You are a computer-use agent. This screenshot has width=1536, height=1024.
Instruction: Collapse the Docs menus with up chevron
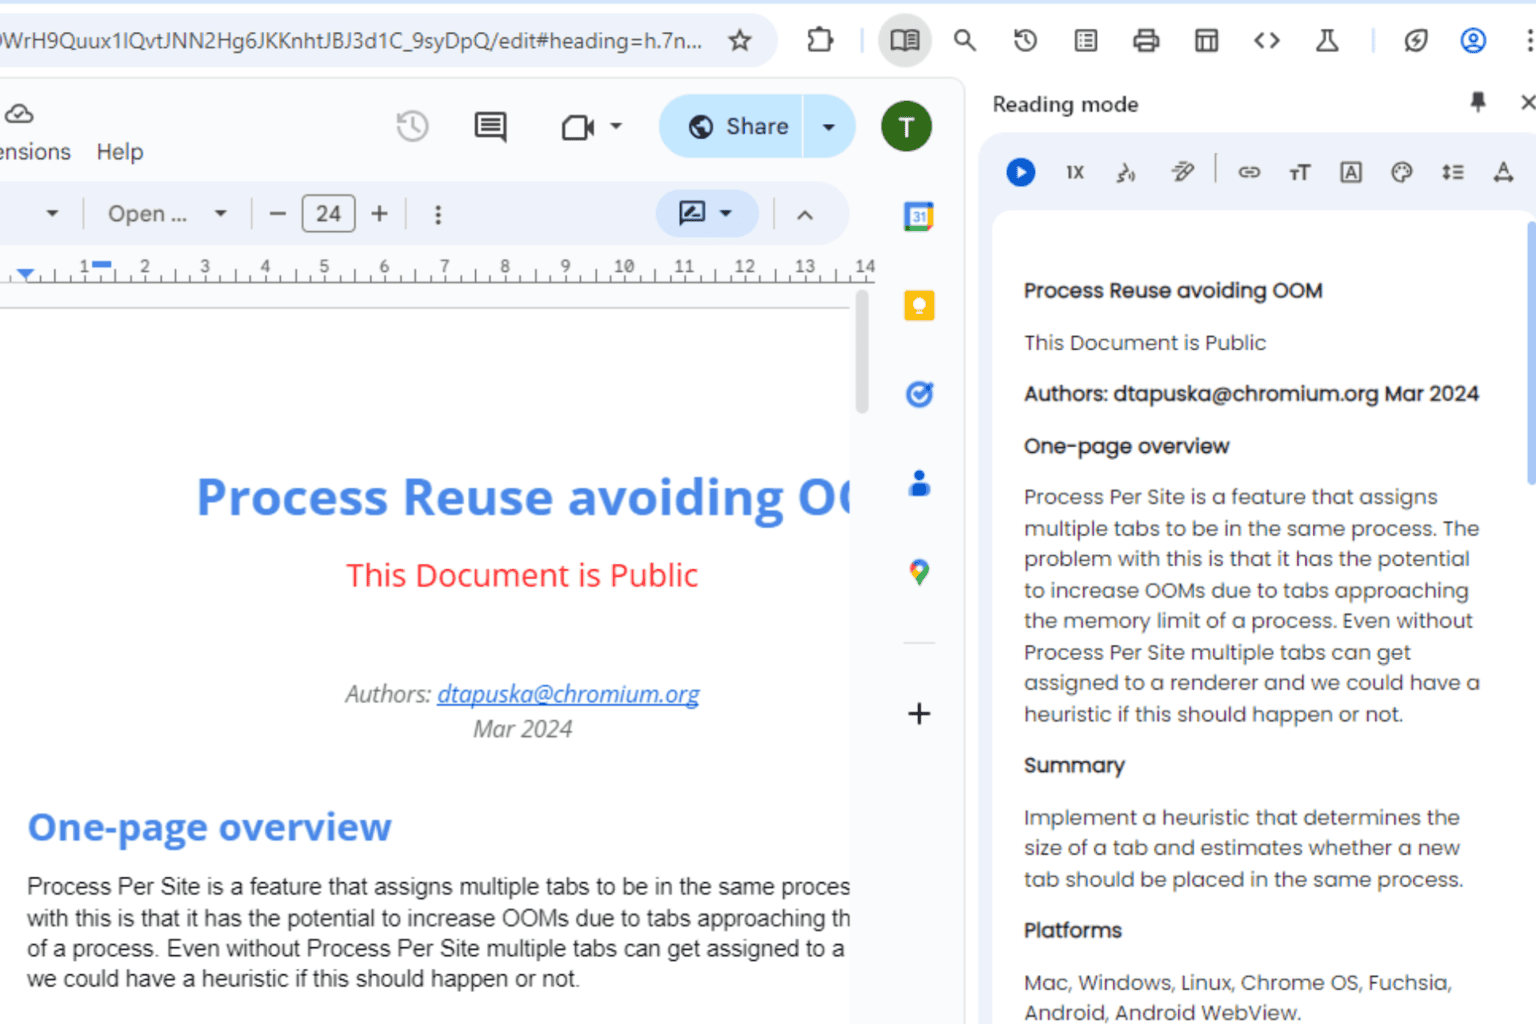[805, 215]
